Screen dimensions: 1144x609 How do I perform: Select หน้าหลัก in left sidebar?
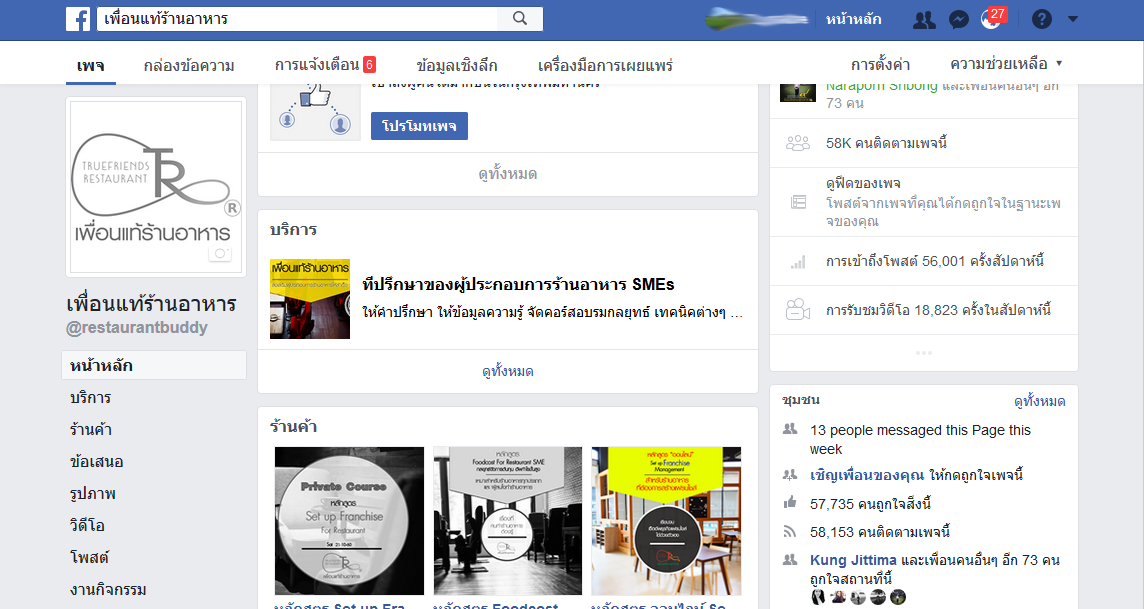pyautogui.click(x=154, y=365)
